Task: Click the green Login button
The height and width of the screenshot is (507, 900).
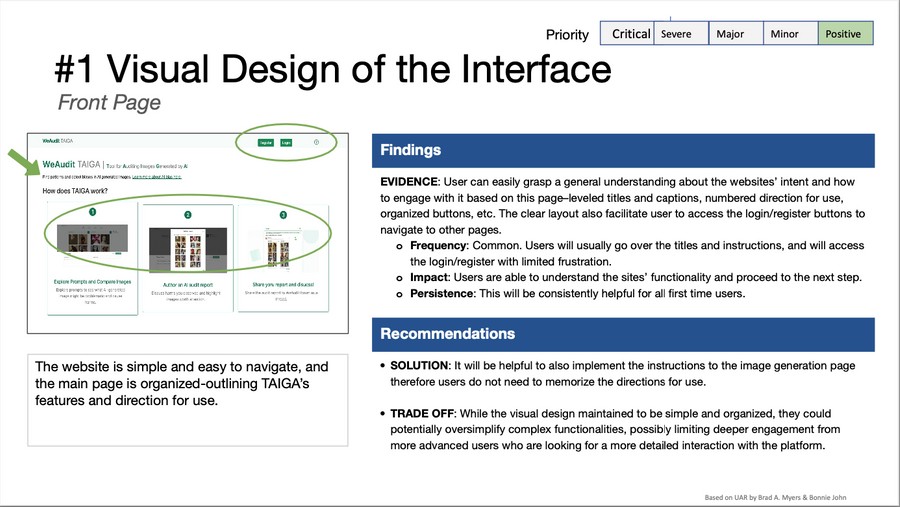Action: tap(286, 142)
